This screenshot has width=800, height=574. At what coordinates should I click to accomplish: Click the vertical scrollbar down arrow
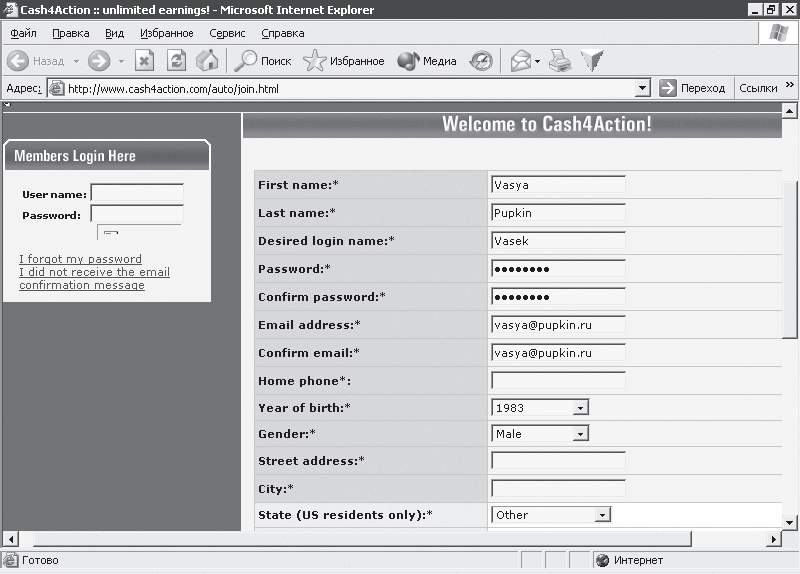[x=789, y=522]
